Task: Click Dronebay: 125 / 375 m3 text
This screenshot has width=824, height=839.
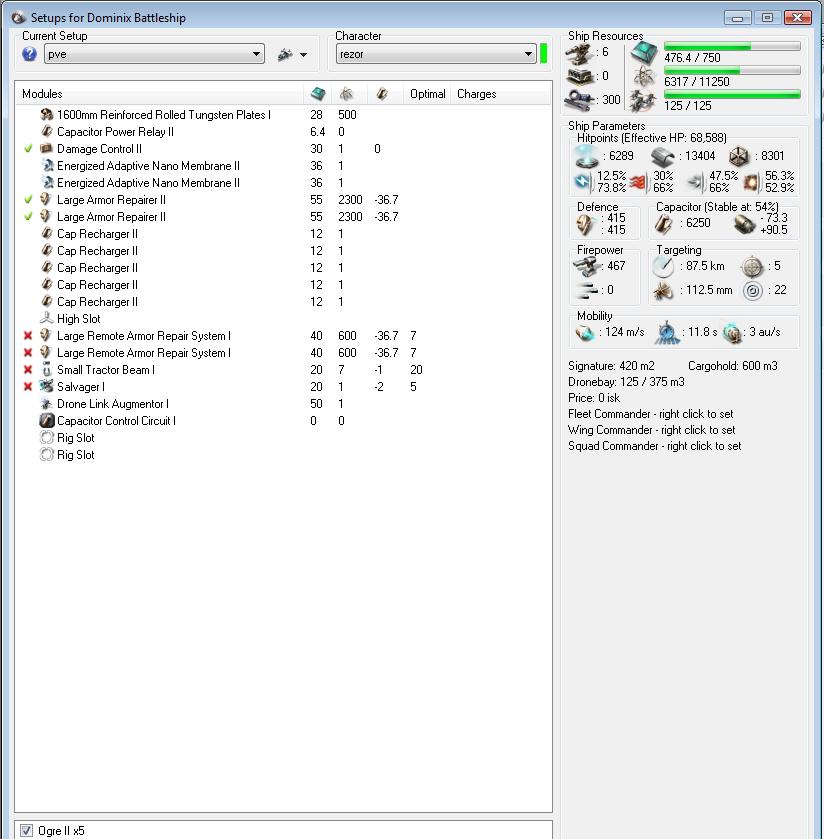Action: coord(626,382)
